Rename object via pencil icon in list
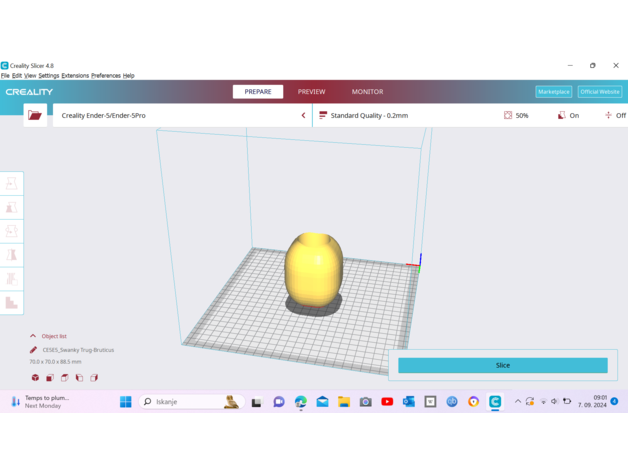 tap(33, 350)
